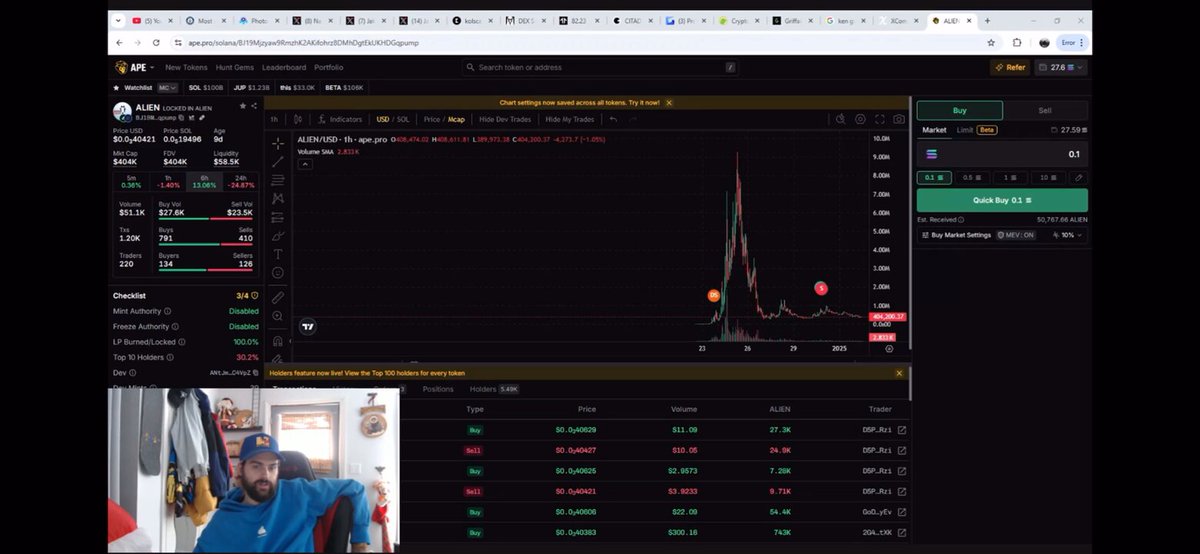Open the emoji icons tool

[x=278, y=273]
